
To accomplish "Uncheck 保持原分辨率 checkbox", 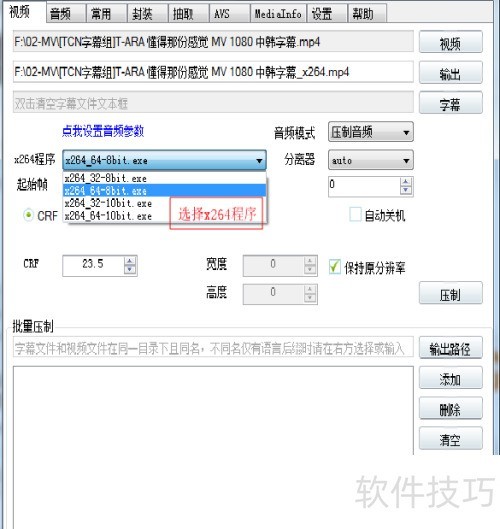I will 335,267.
